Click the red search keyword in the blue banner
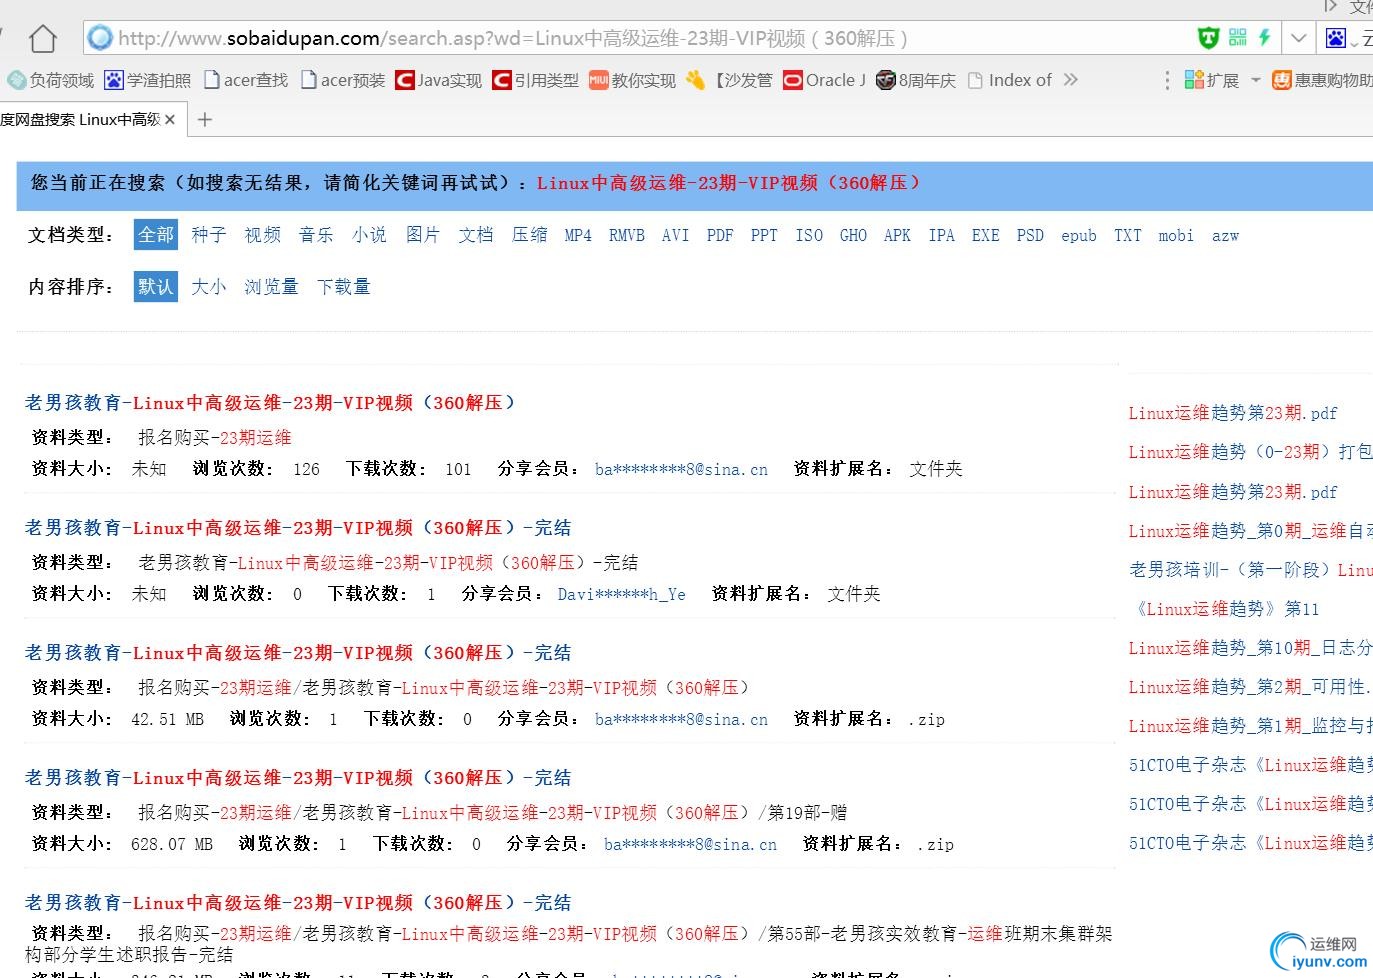 point(728,183)
